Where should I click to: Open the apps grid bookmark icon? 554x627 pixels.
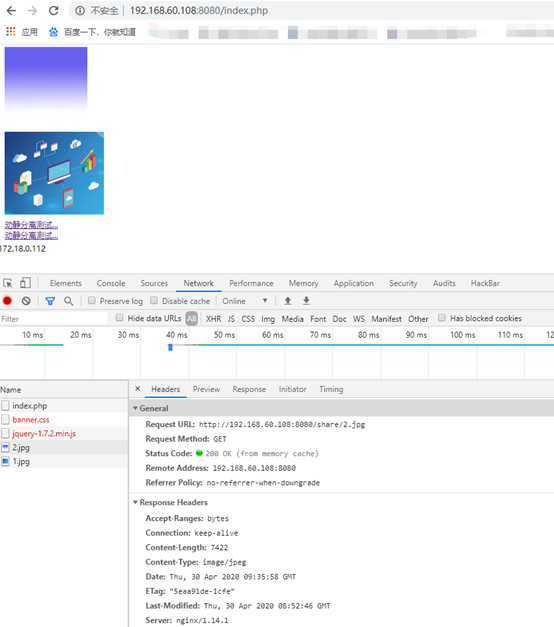[10, 32]
